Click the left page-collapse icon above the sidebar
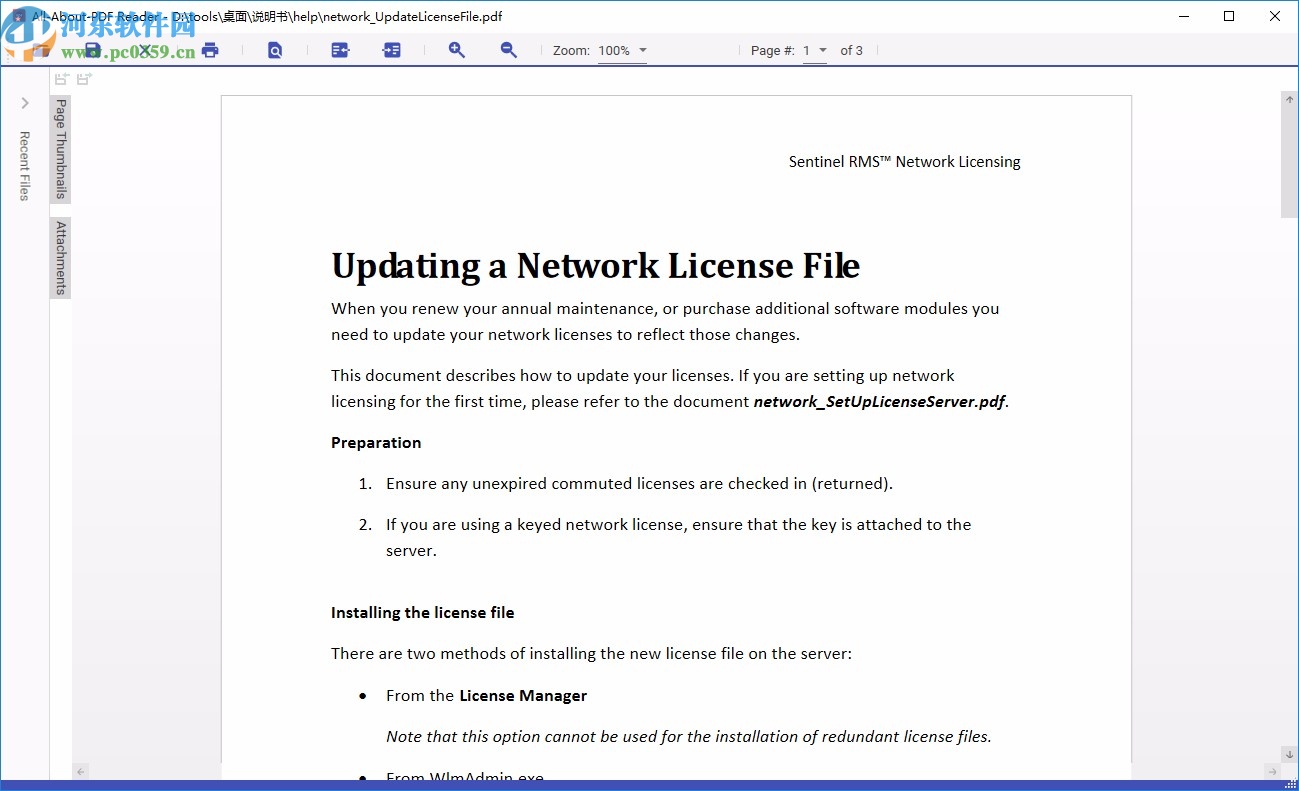This screenshot has width=1299, height=791. tap(61, 78)
